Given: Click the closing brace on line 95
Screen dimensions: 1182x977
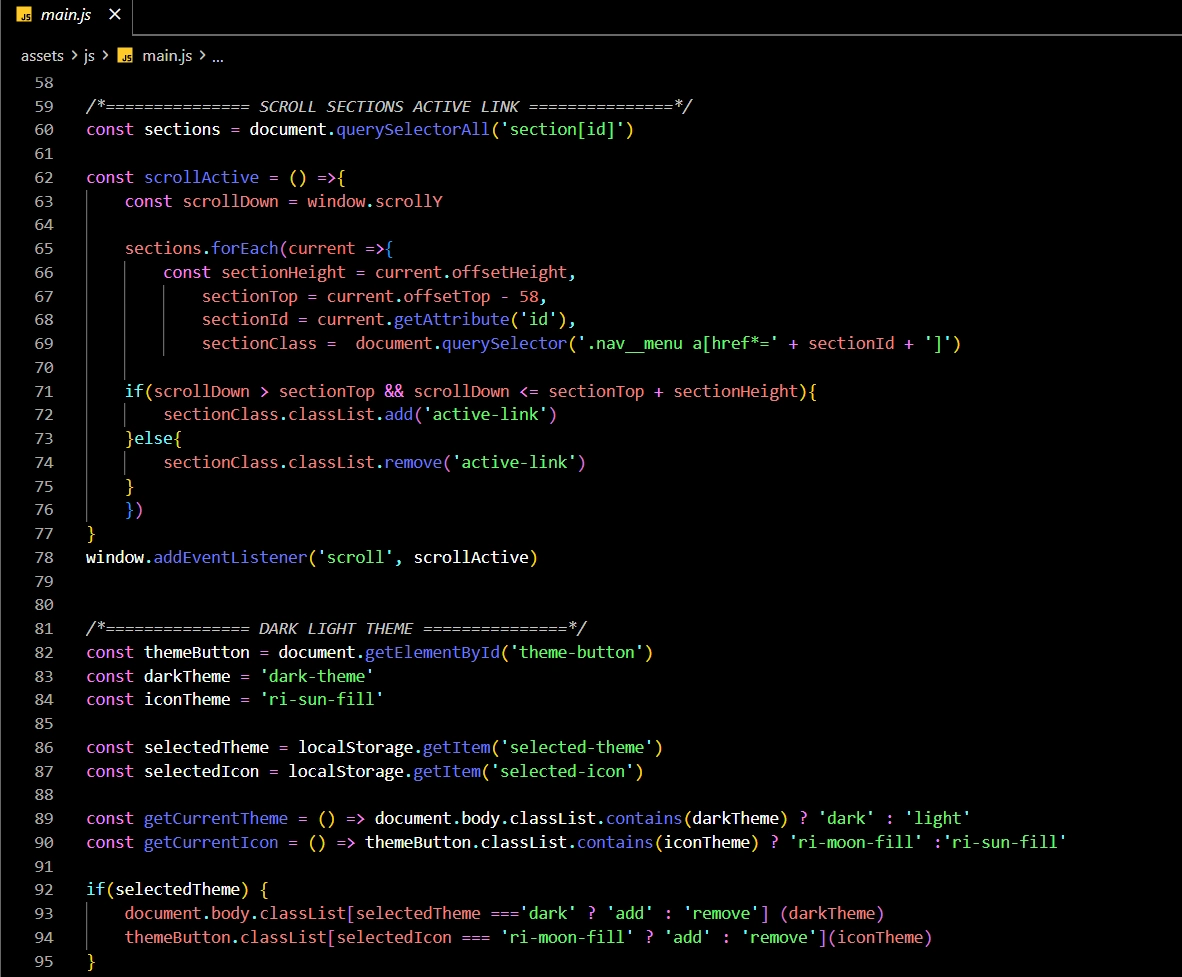Looking at the screenshot, I should [x=90, y=962].
